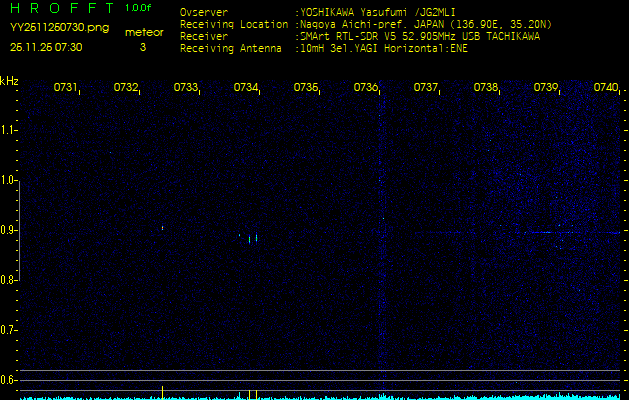
Task: Click the 0731 time marker
Action: point(65,87)
